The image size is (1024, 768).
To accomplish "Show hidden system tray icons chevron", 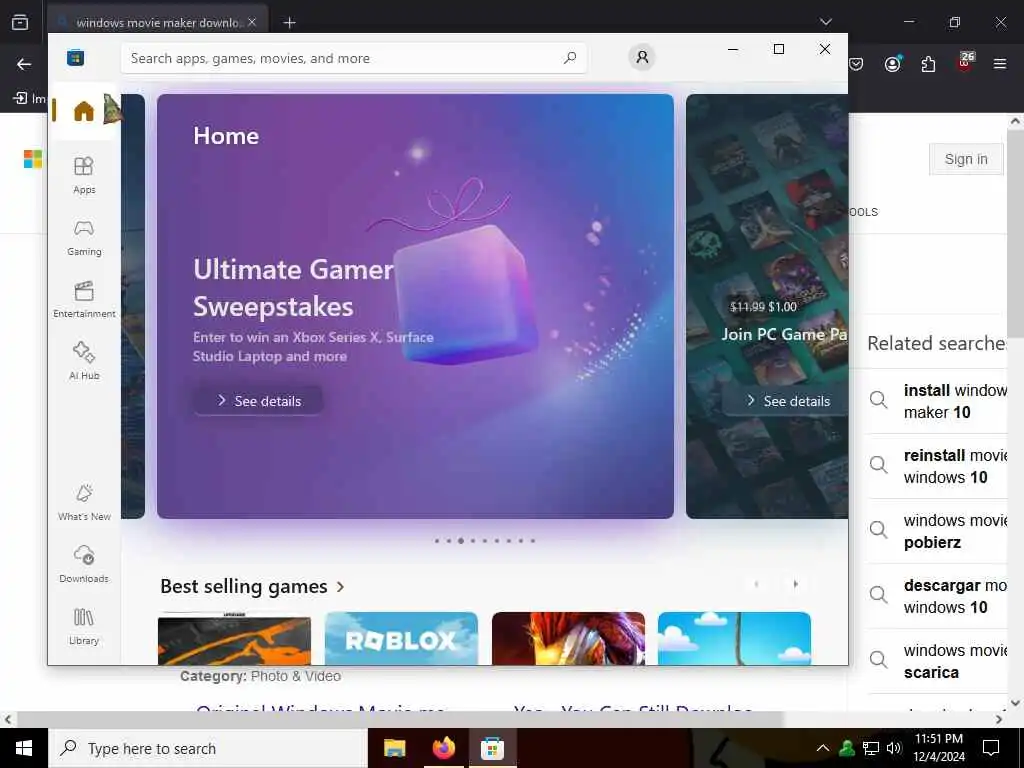I will (823, 748).
